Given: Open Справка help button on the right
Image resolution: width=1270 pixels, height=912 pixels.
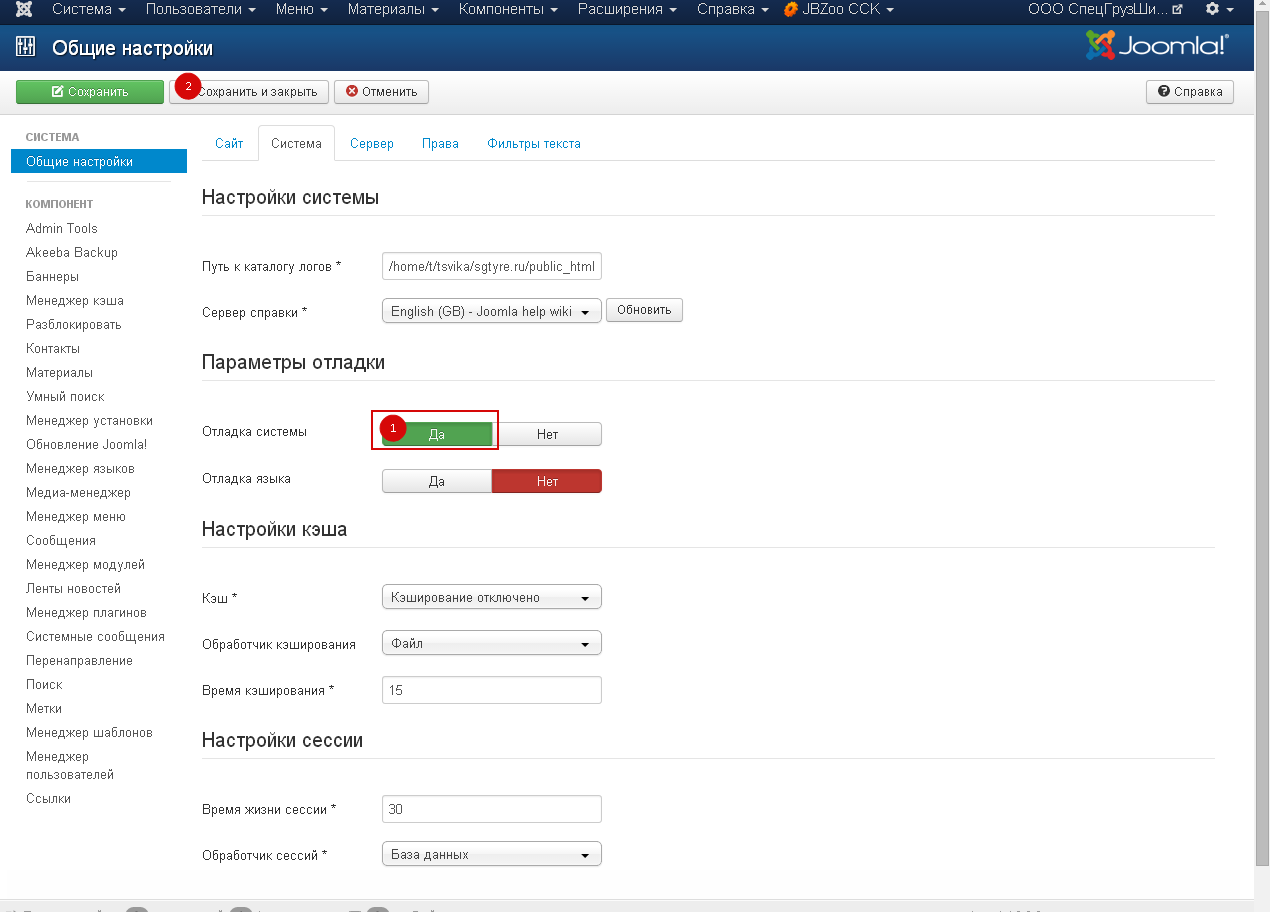Looking at the screenshot, I should coord(1190,92).
